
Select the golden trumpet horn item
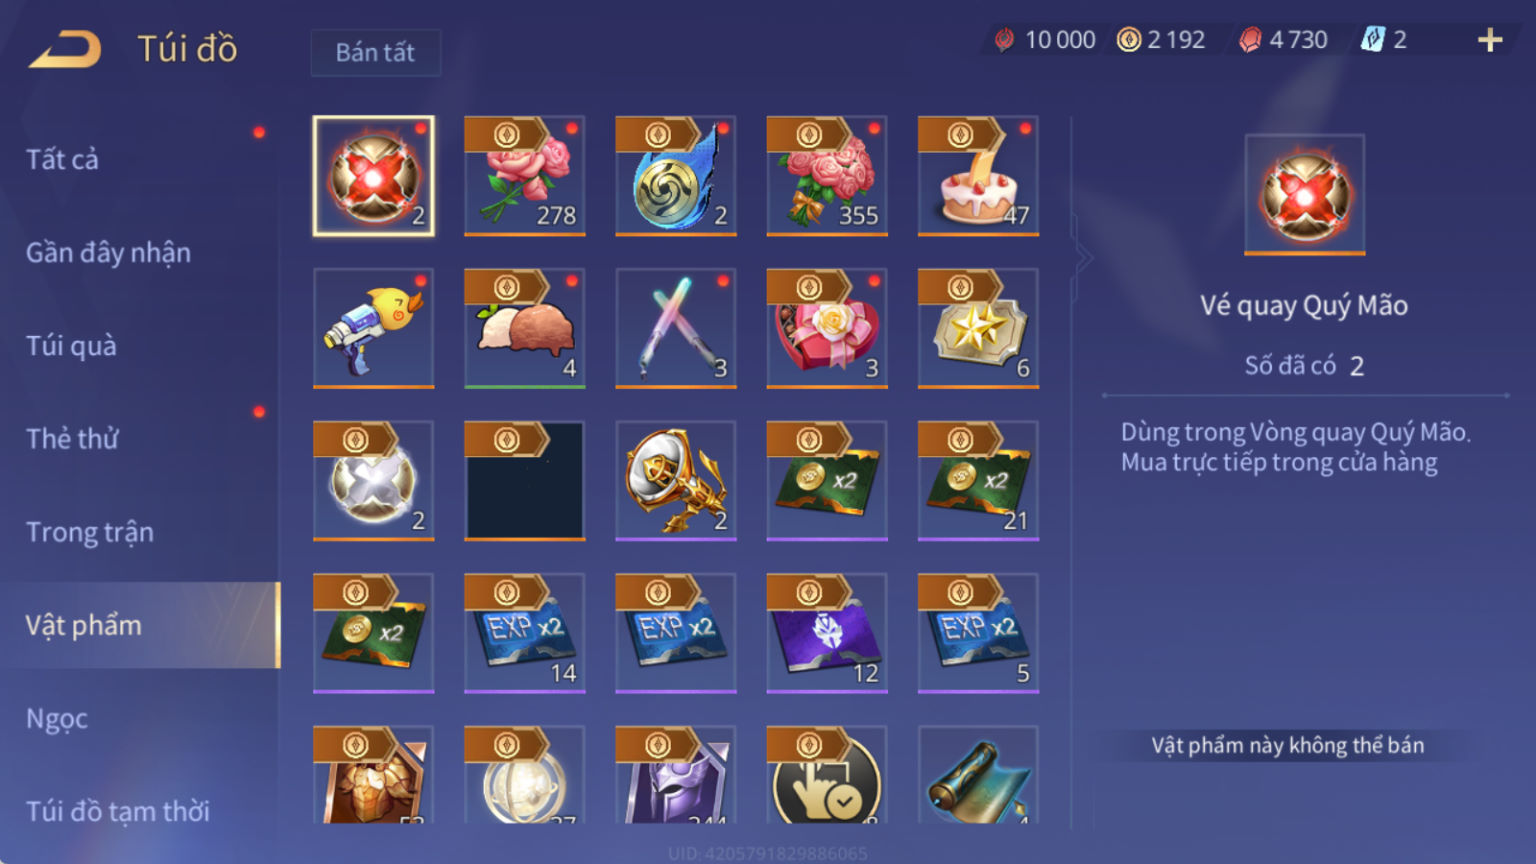pos(676,481)
